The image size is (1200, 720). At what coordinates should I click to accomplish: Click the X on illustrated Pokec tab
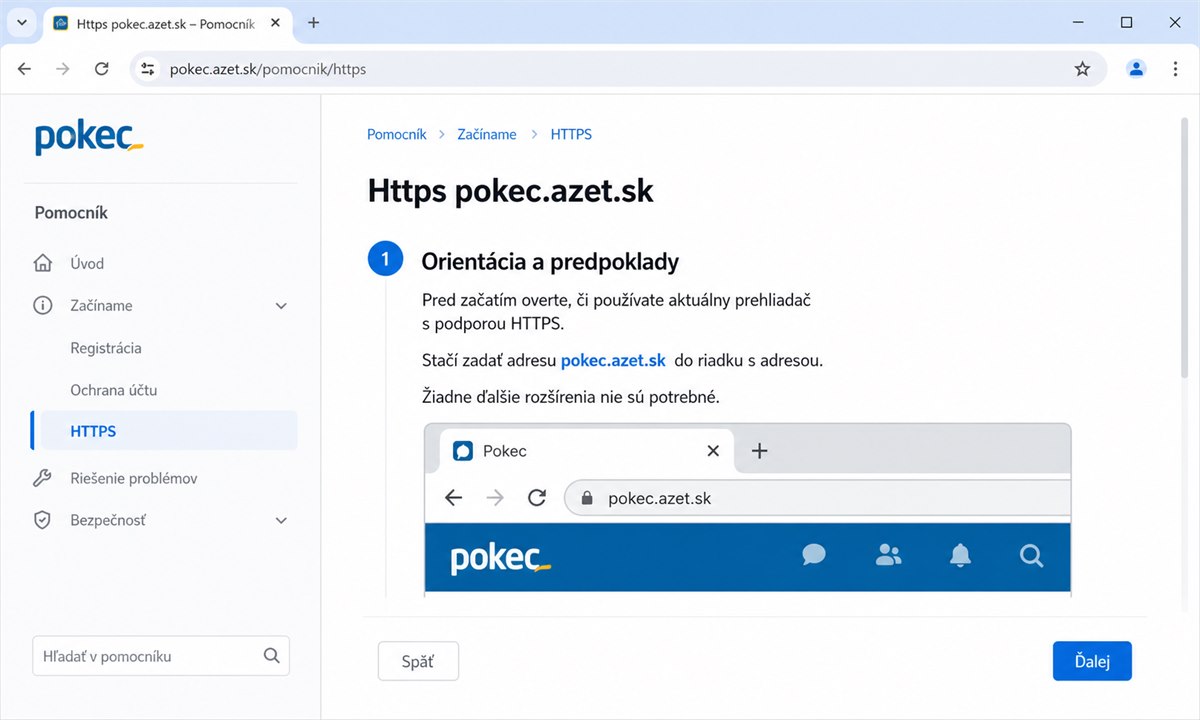point(713,451)
